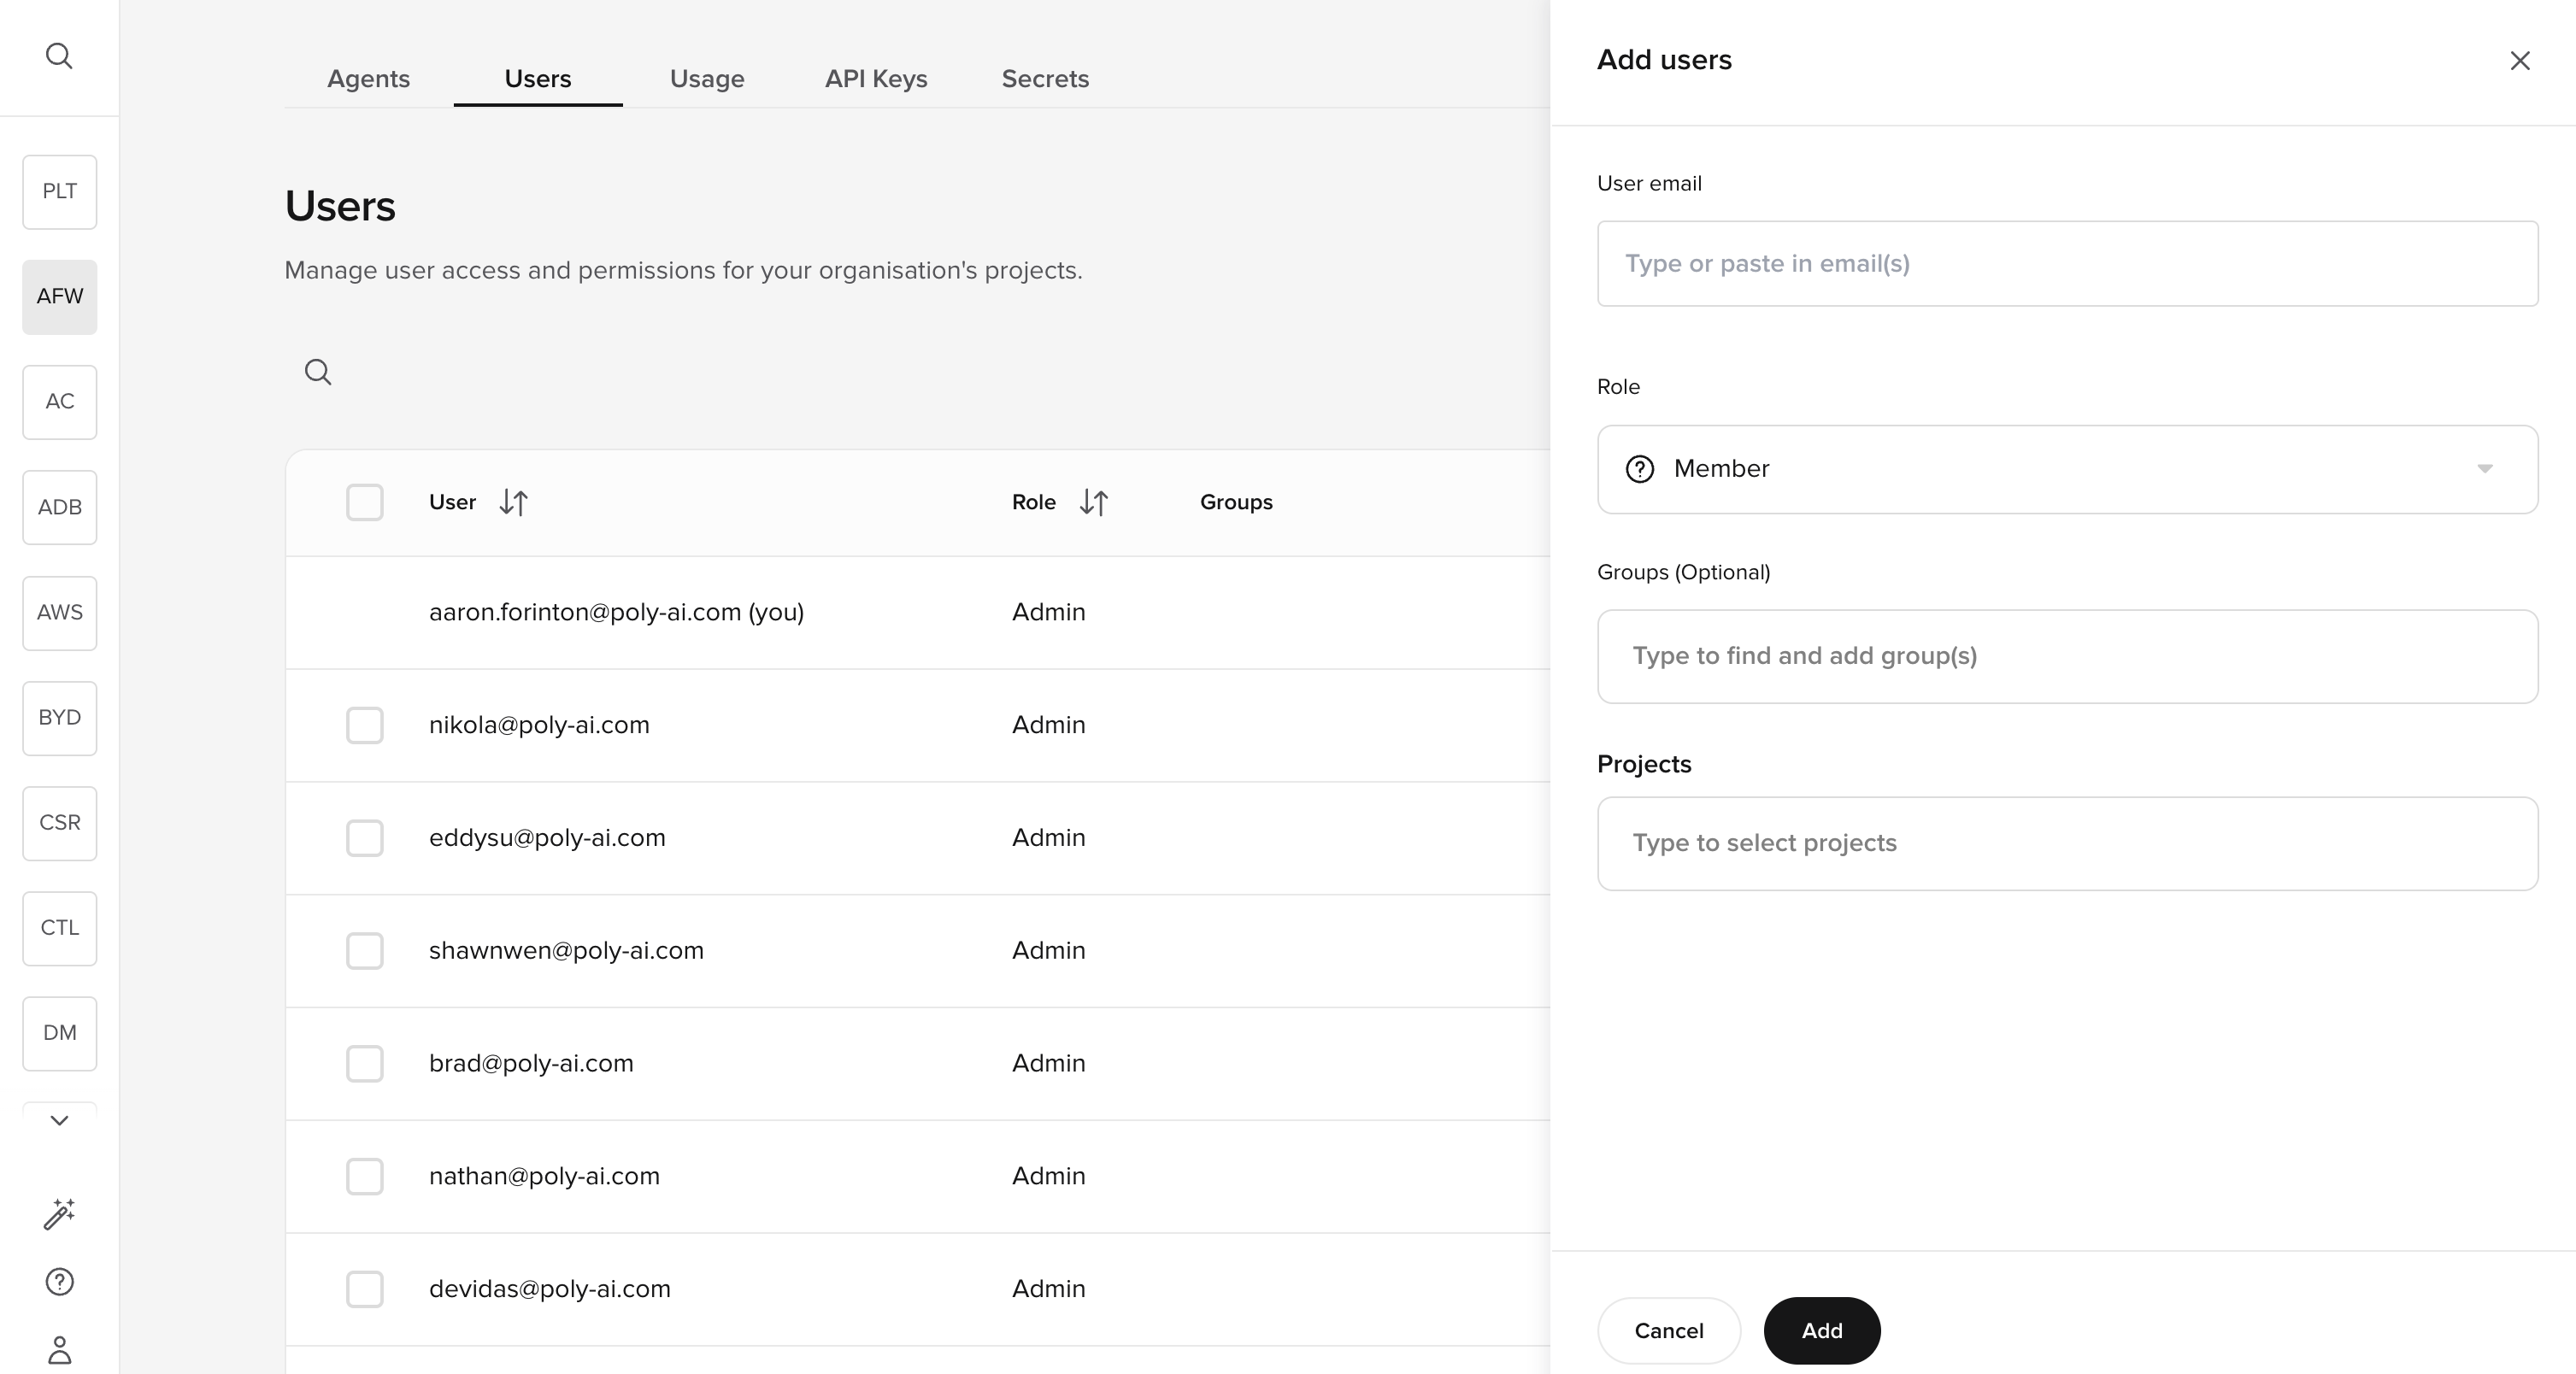This screenshot has height=1374, width=2576.
Task: Check the box for nathan@poly-ai.com
Action: (x=365, y=1177)
